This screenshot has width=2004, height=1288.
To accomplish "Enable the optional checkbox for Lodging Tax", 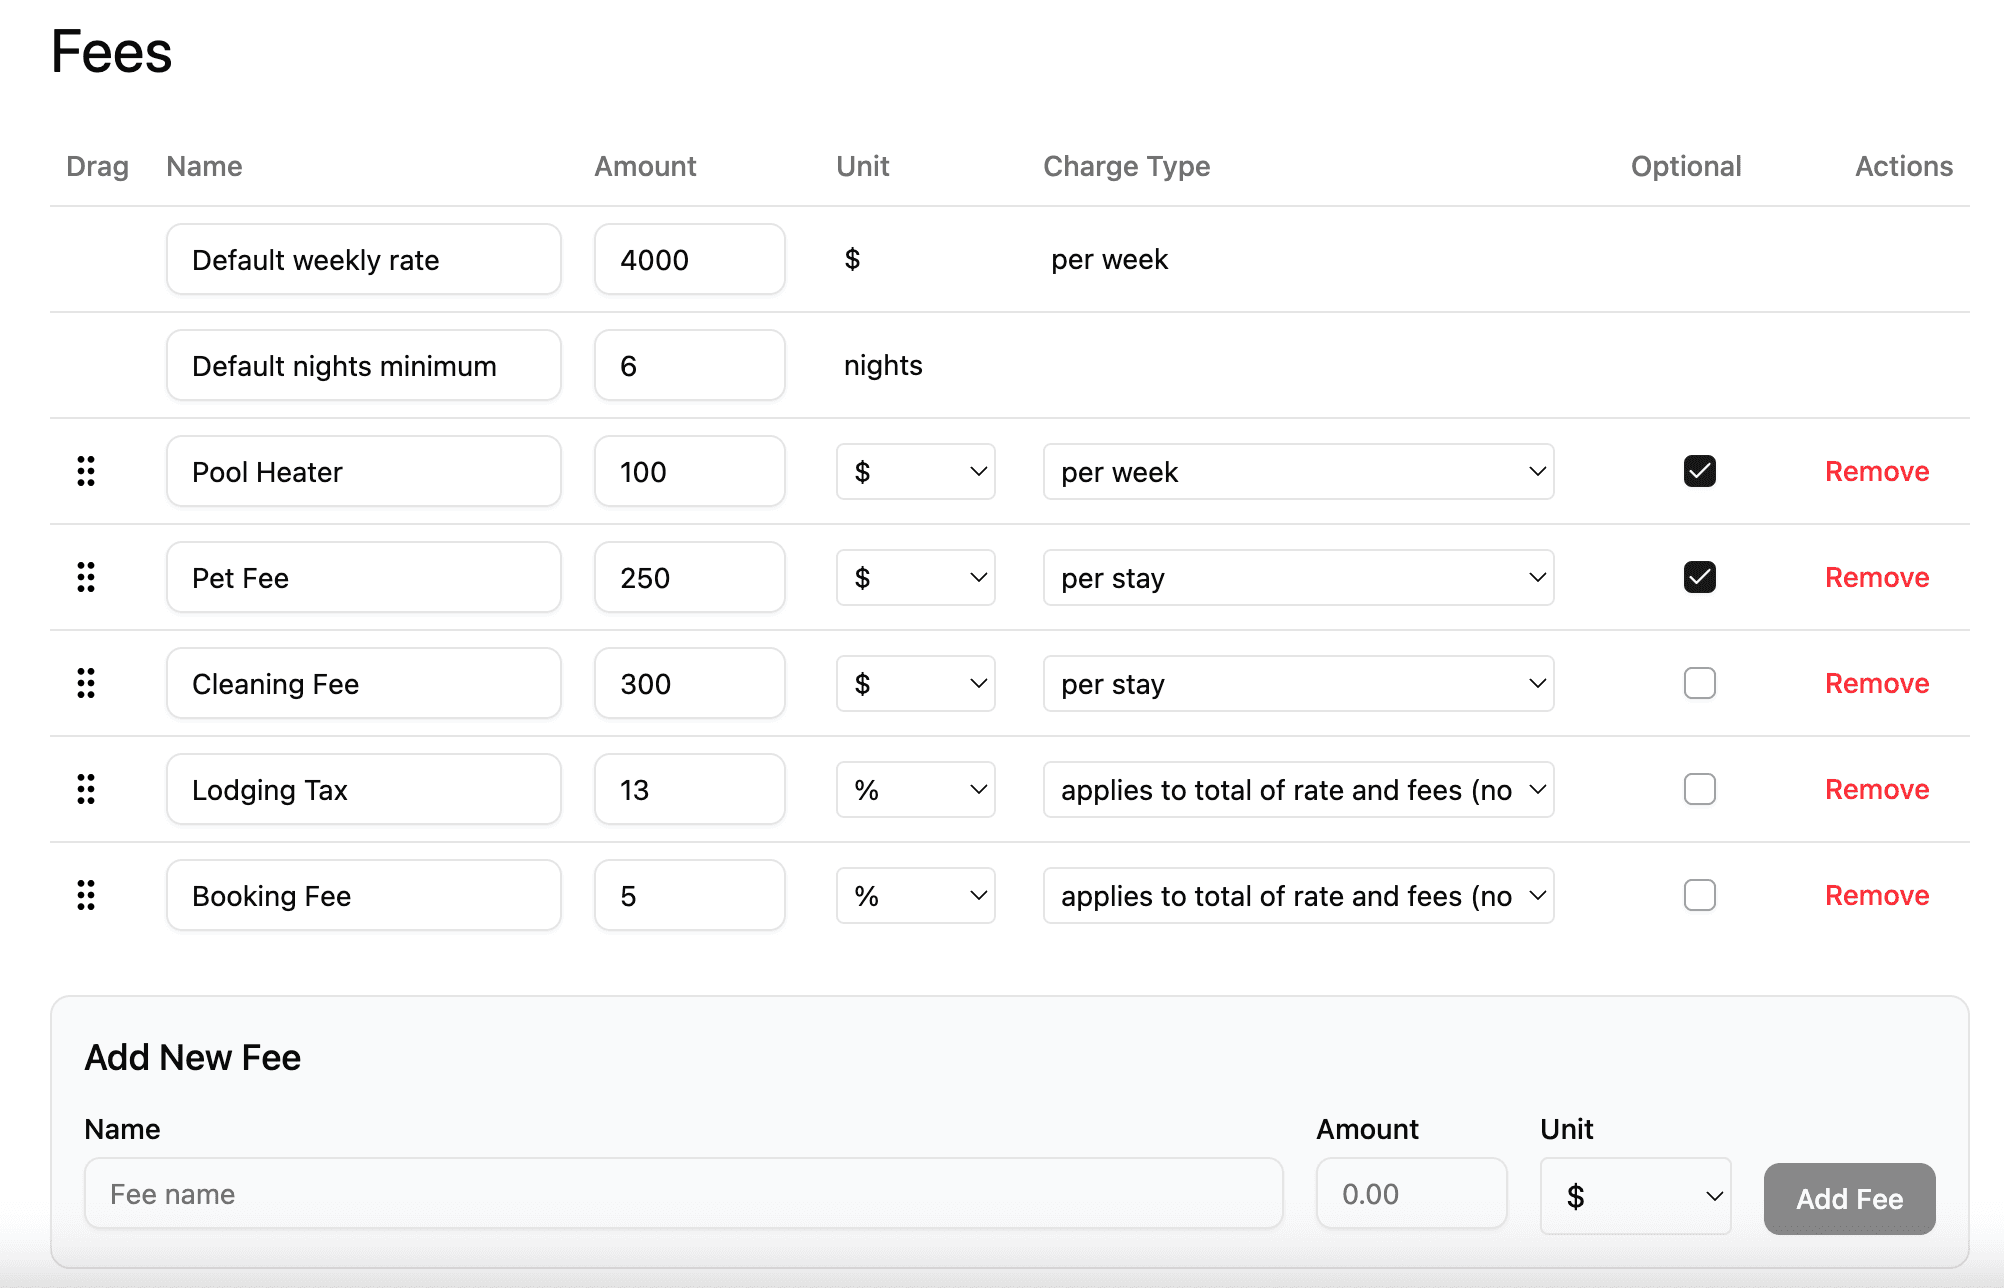I will 1699,789.
